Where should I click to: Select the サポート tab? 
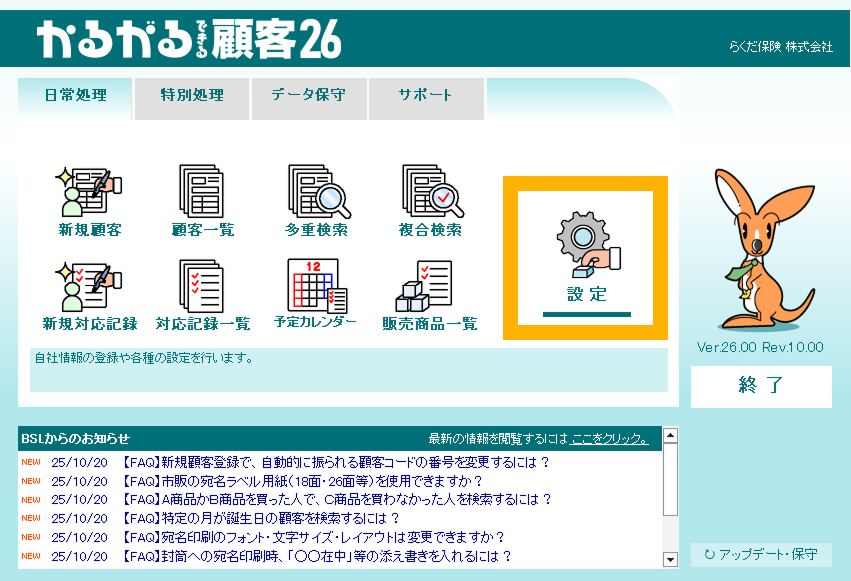click(426, 96)
